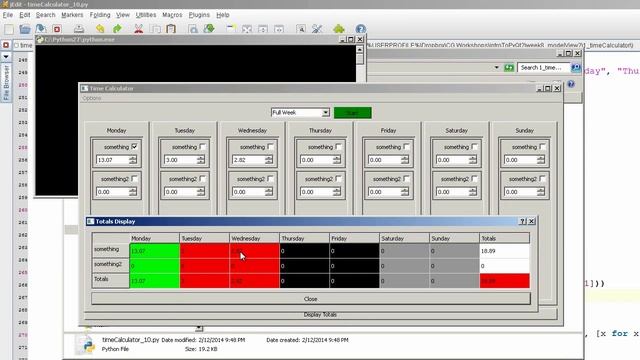Click the Display Totals button
Viewport: 640px width, 360px height.
coord(320,314)
